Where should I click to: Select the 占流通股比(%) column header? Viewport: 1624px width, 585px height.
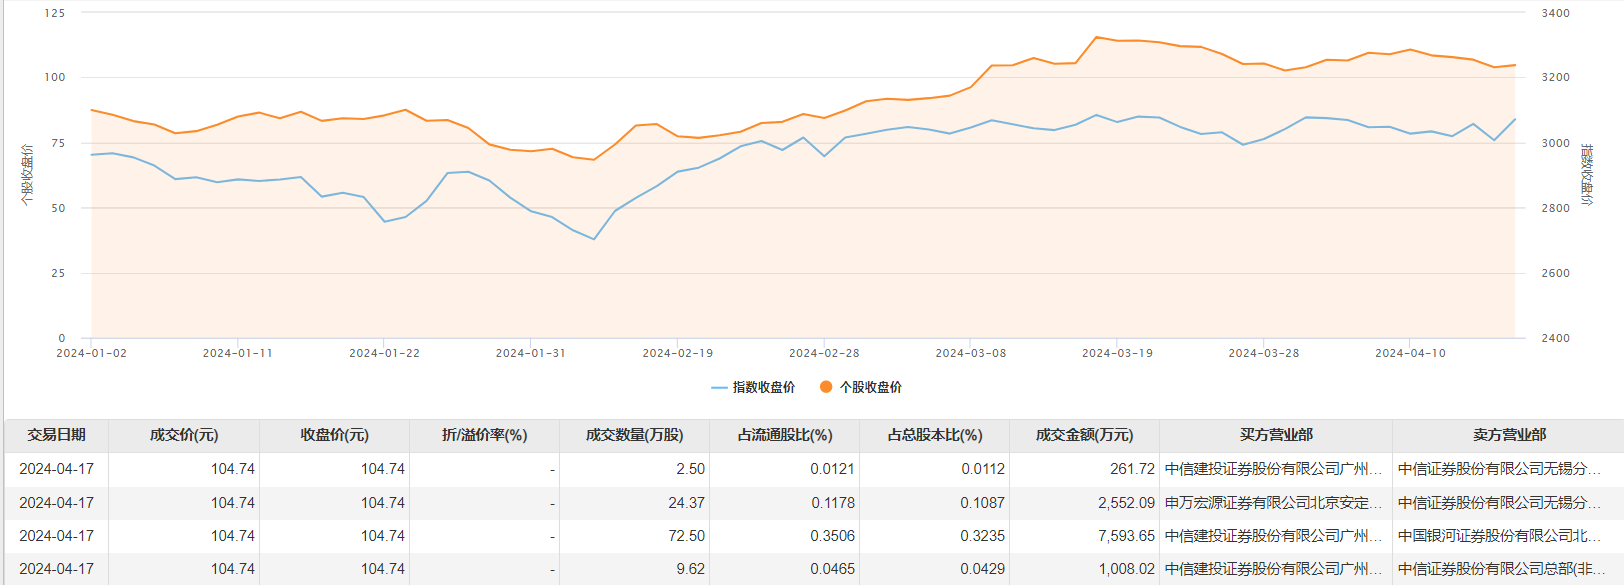pos(784,435)
